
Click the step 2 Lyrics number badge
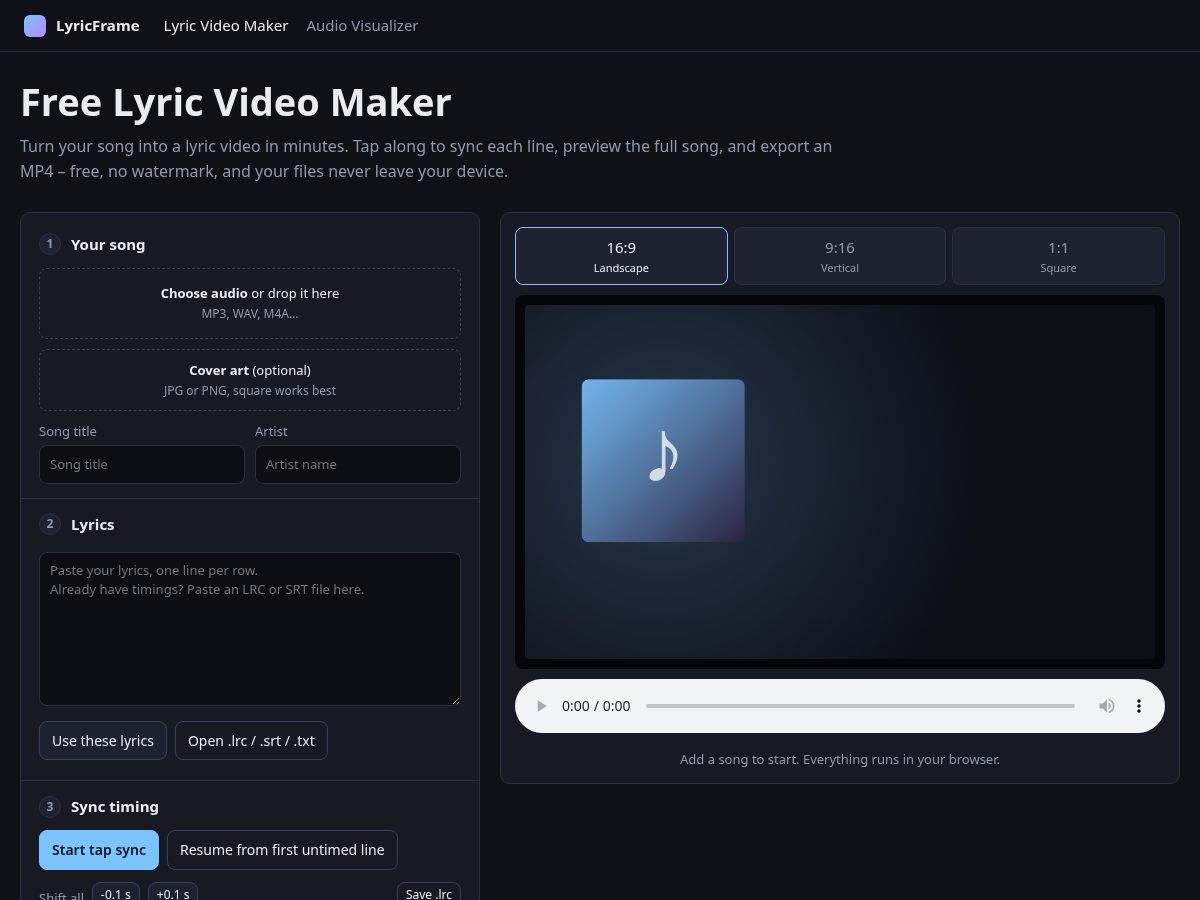point(50,524)
